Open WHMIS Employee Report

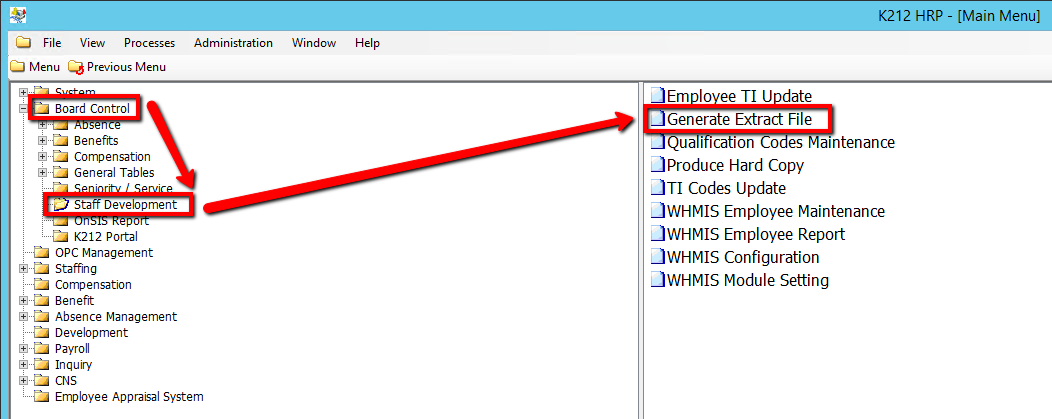(755, 234)
